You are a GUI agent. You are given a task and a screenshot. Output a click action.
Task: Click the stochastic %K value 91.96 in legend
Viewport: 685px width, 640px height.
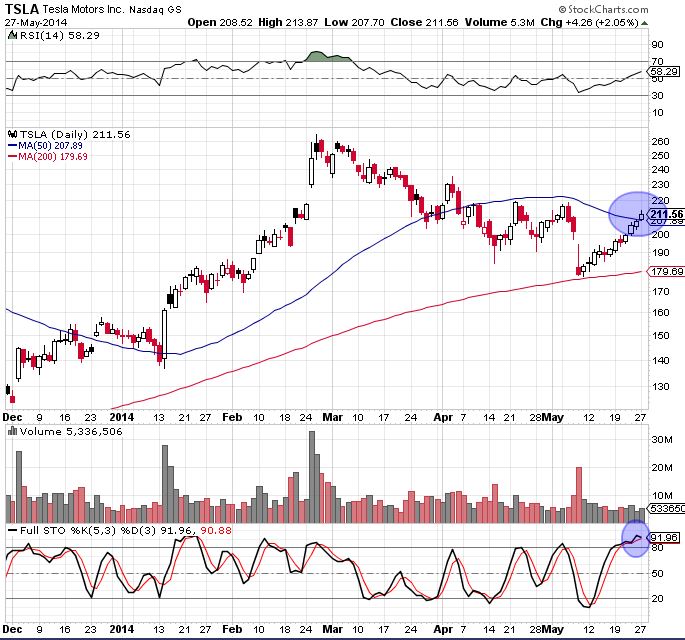point(178,530)
